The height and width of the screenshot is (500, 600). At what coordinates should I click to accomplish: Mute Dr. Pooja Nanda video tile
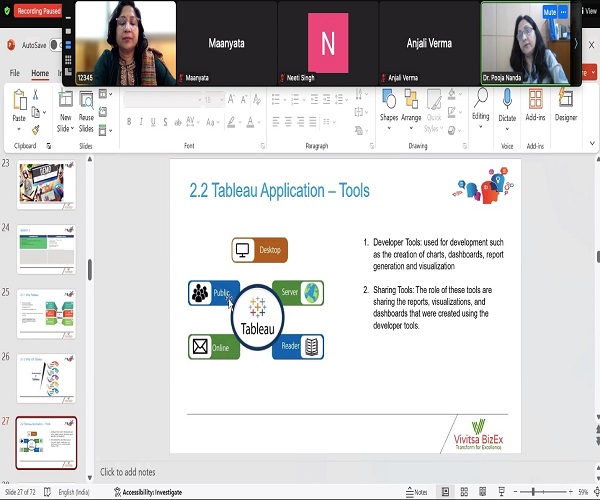click(549, 12)
